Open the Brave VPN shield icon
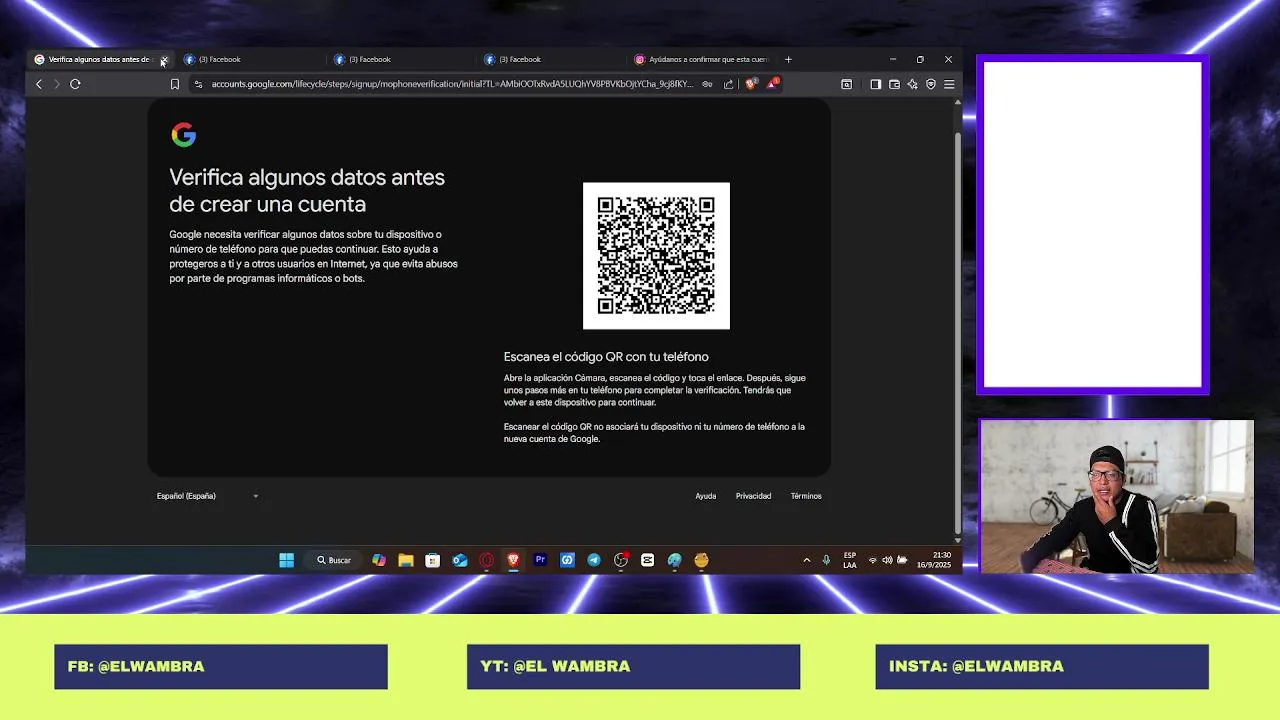This screenshot has height=720, width=1280. [931, 84]
